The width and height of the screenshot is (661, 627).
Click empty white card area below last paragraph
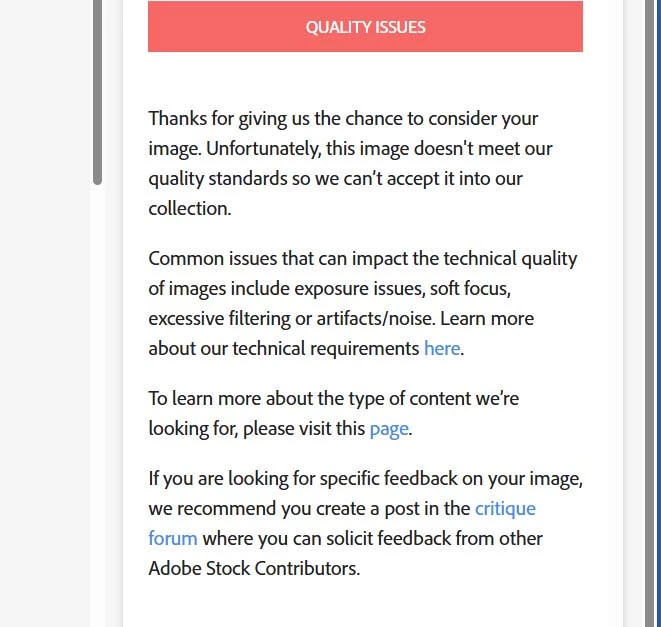pyautogui.click(x=370, y=605)
